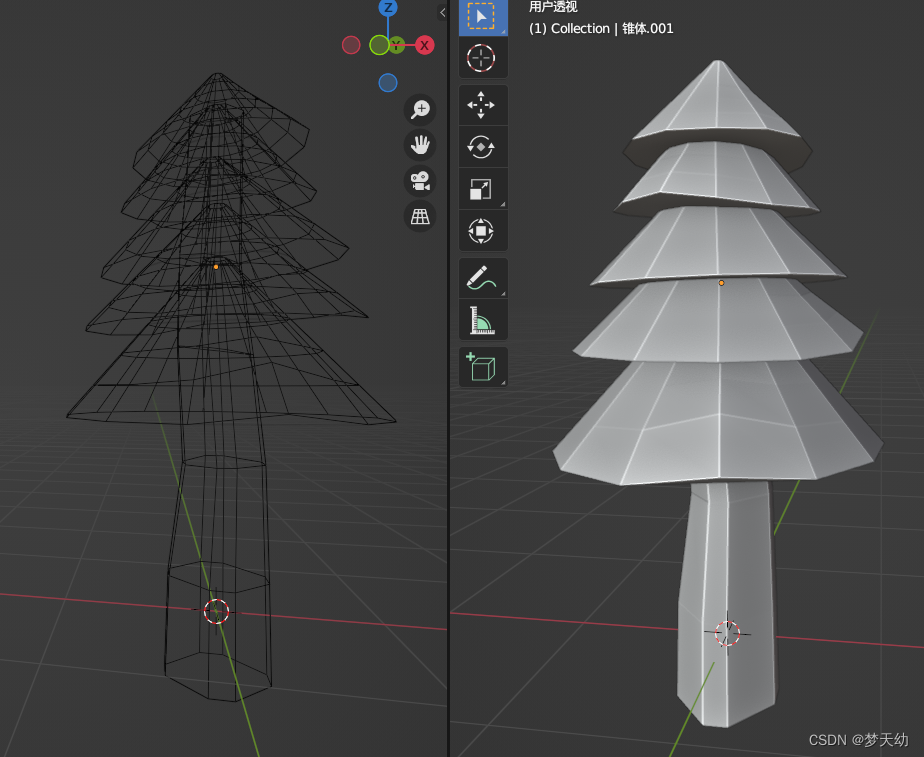
Task: Toggle the camera view
Action: [420, 181]
